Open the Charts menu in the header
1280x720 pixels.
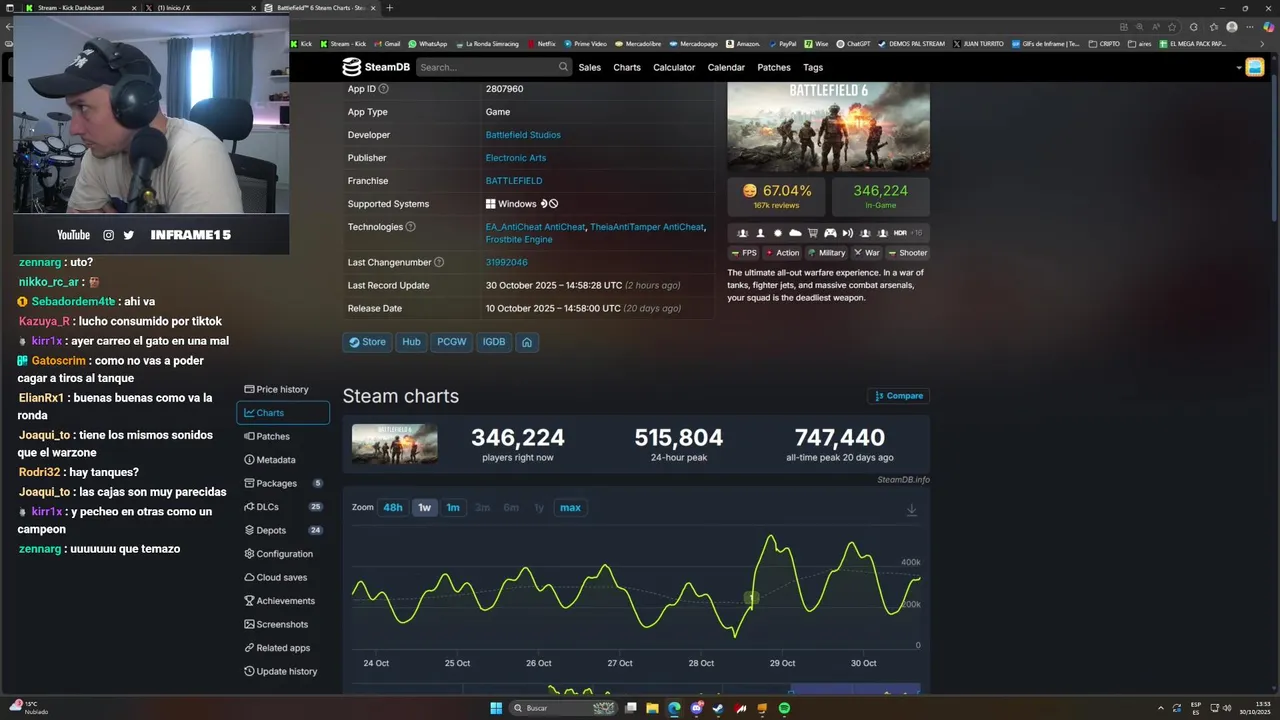coord(627,67)
